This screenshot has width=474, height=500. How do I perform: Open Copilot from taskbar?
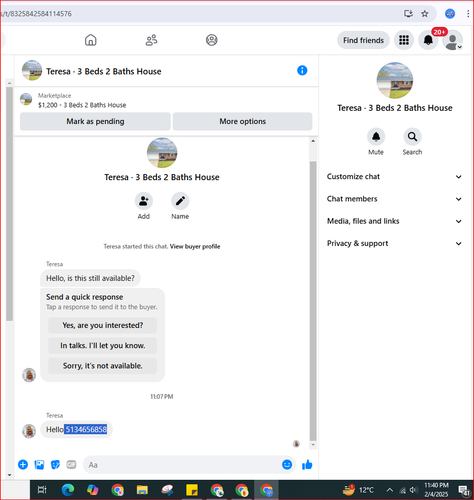pyautogui.click(x=93, y=490)
